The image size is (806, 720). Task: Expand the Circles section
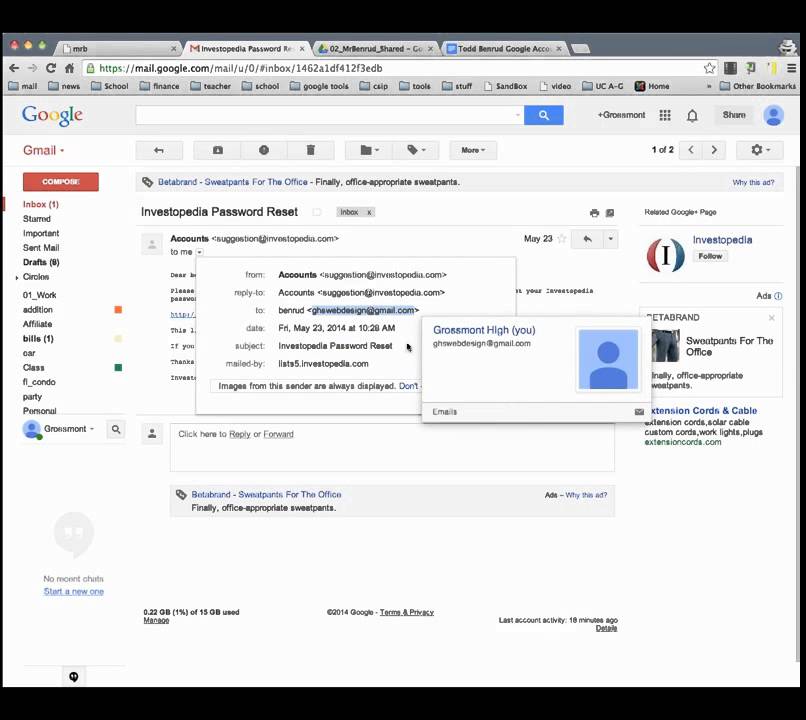pos(17,278)
